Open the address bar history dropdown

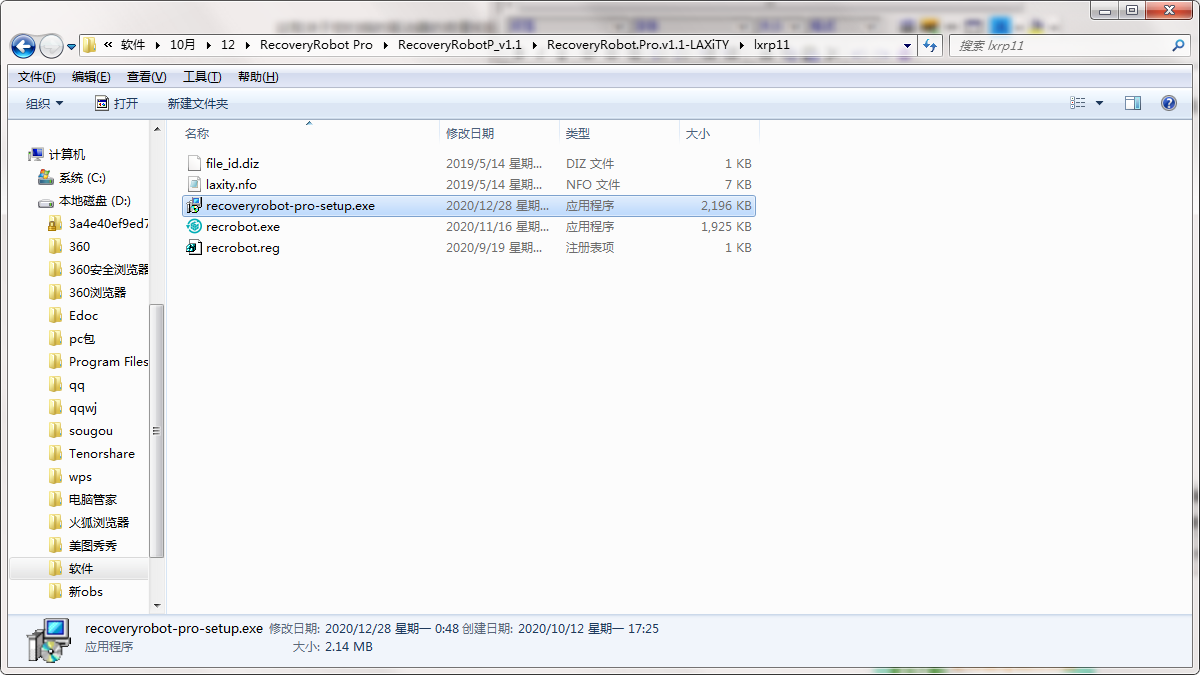tap(907, 45)
